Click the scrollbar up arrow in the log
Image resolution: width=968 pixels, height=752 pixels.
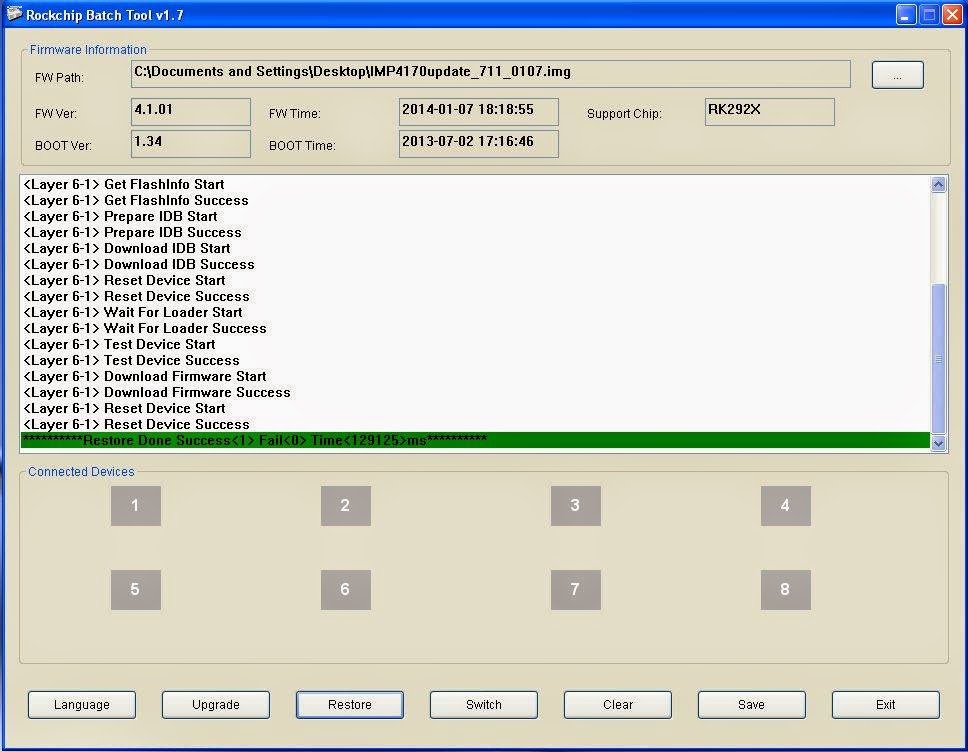tap(938, 183)
